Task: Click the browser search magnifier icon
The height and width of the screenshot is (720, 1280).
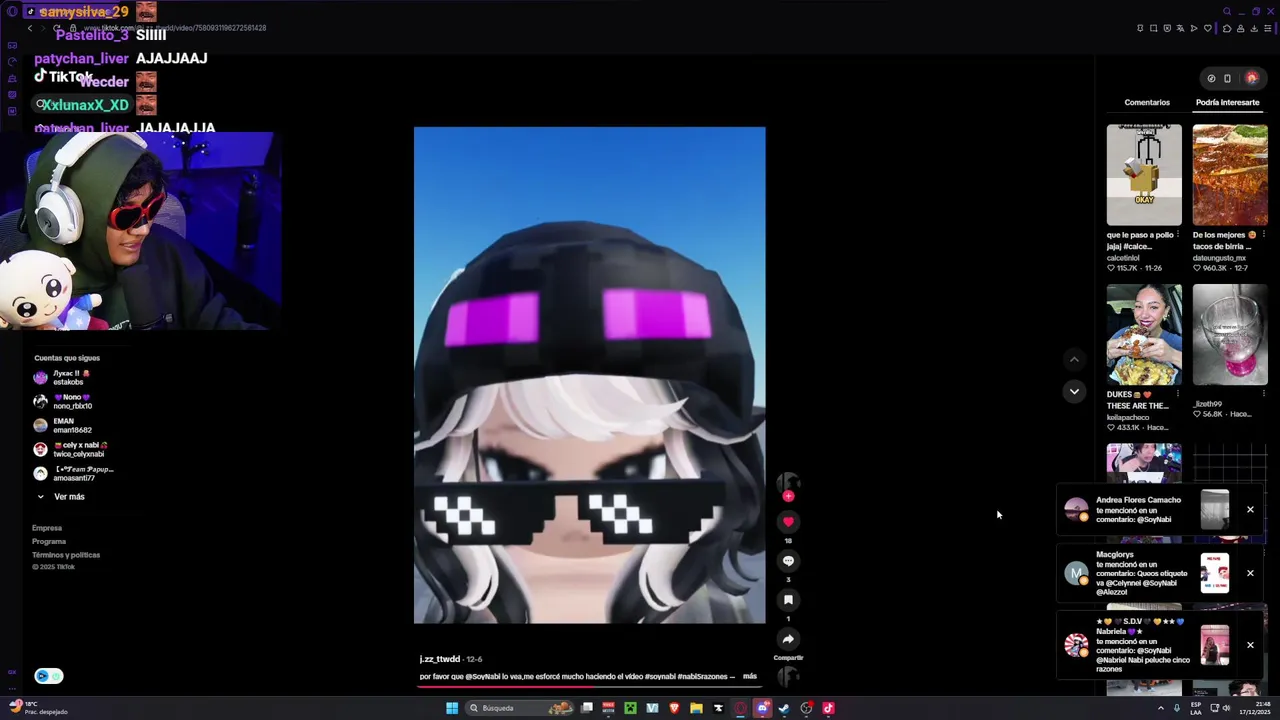Action: (1227, 11)
